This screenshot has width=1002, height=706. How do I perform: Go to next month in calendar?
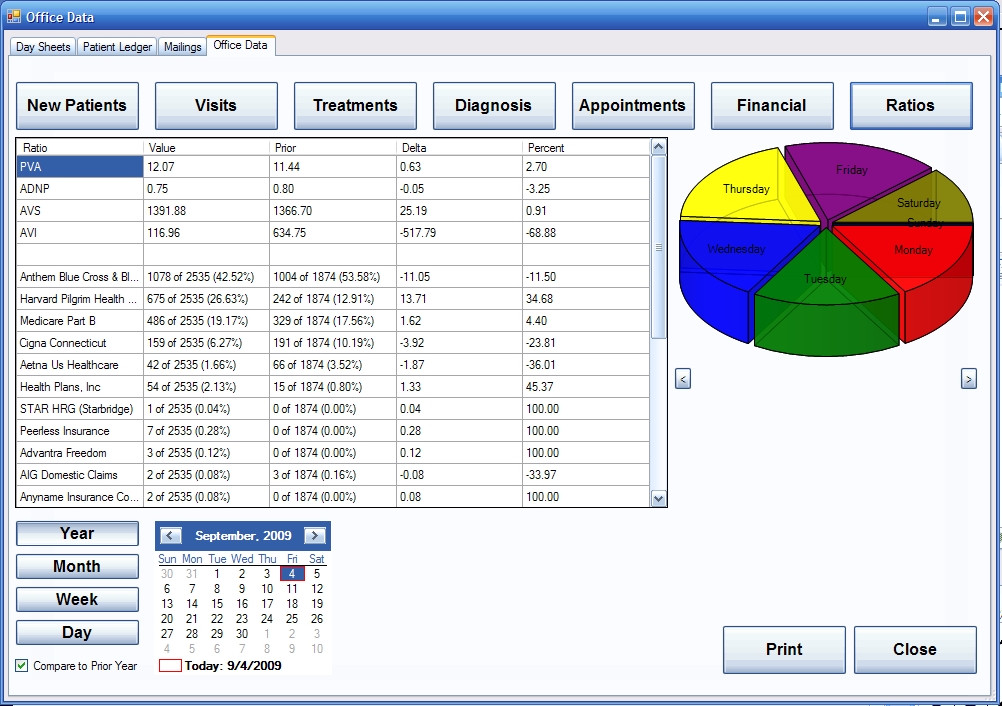(x=314, y=535)
